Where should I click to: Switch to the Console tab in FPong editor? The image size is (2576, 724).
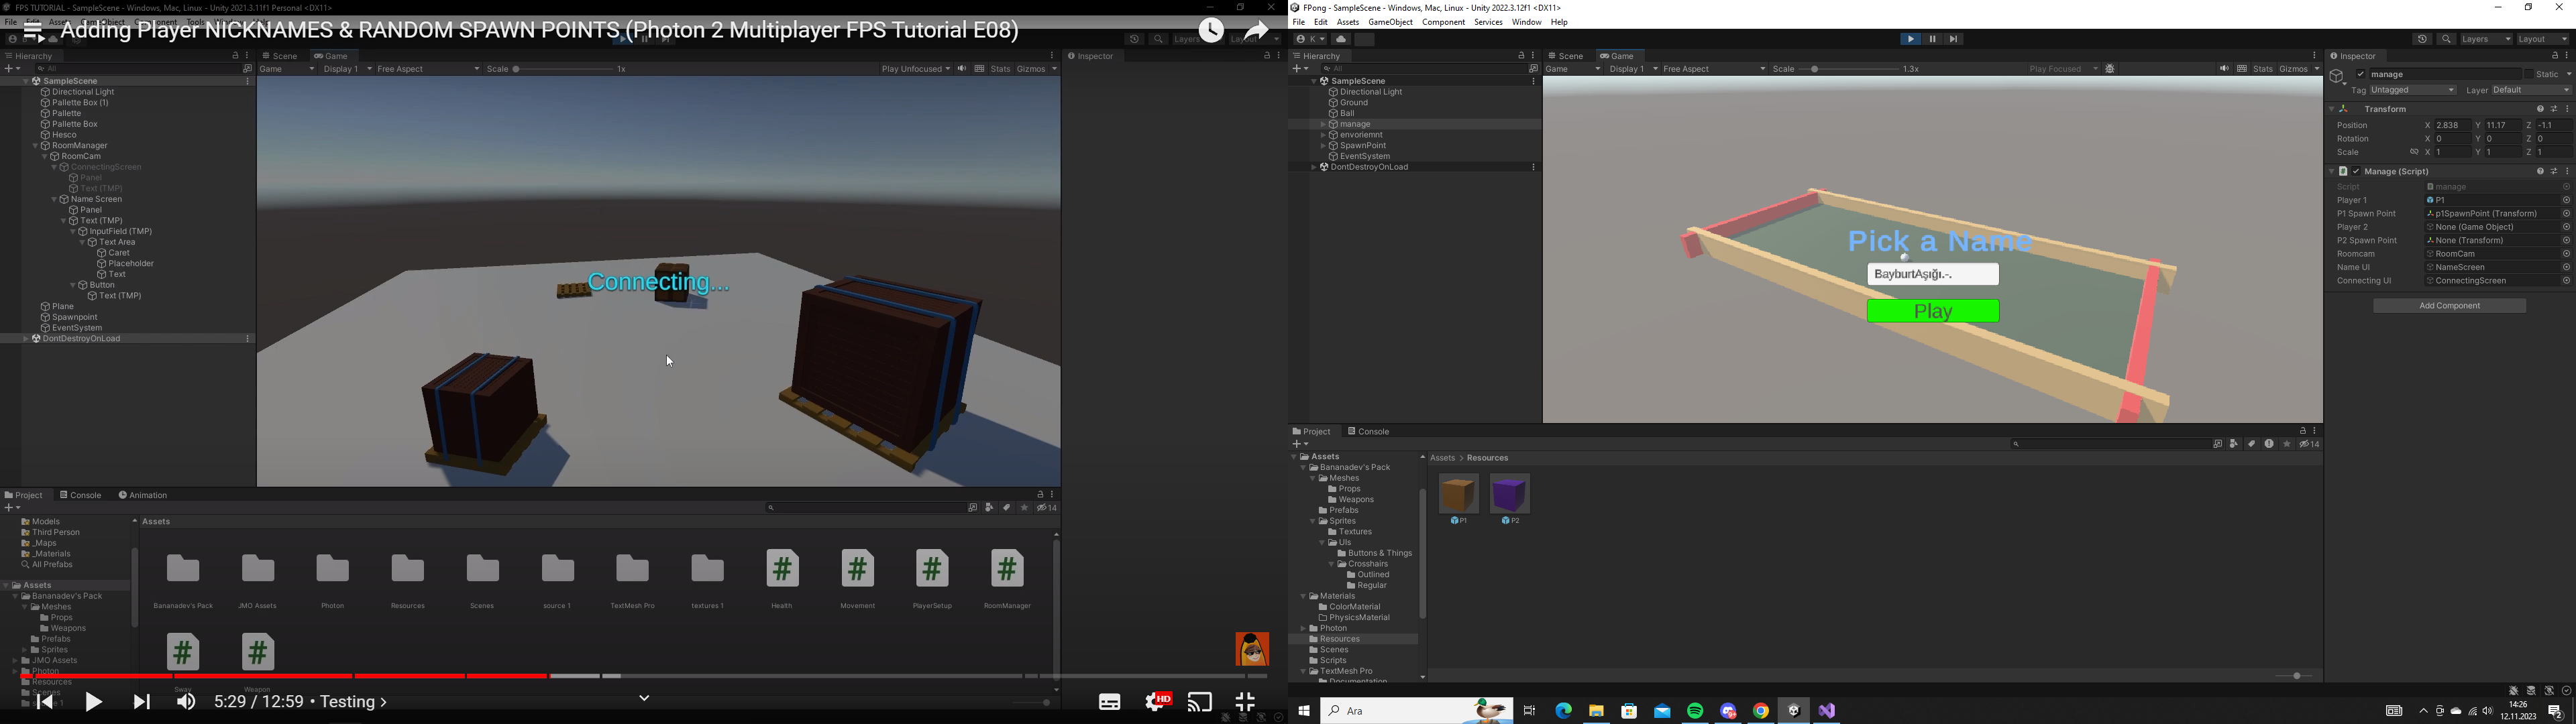tap(1368, 432)
